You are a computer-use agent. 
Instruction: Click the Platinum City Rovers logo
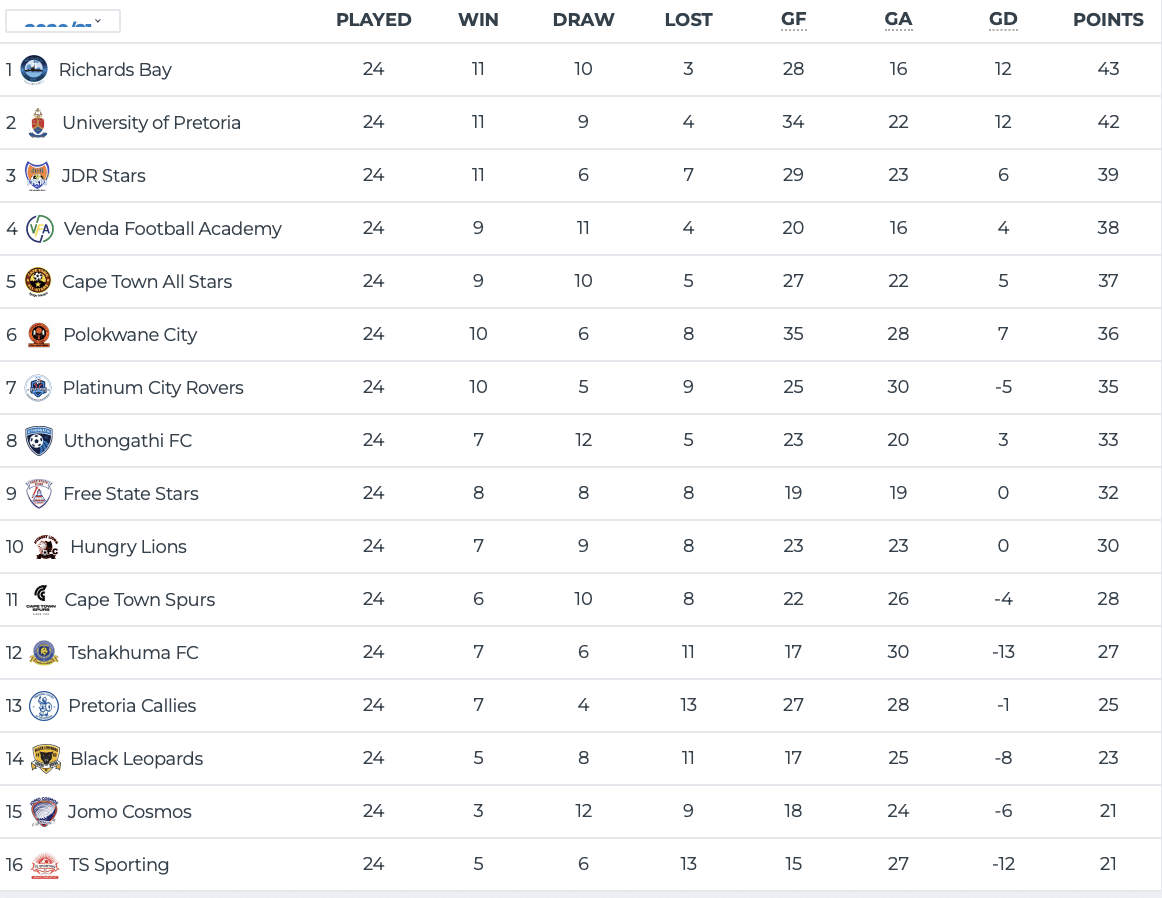(38, 388)
